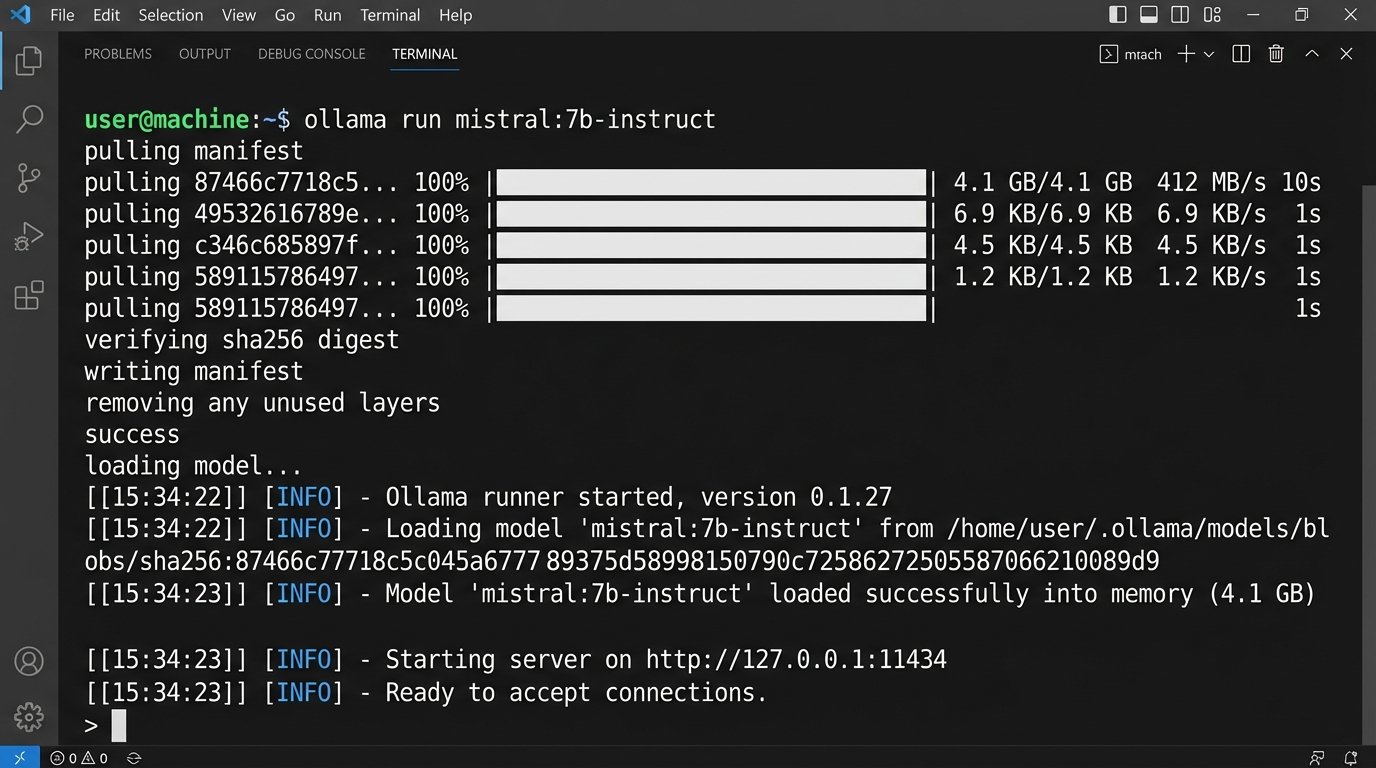Open the Extensions view
Viewport: 1376px width, 768px height.
[x=29, y=295]
